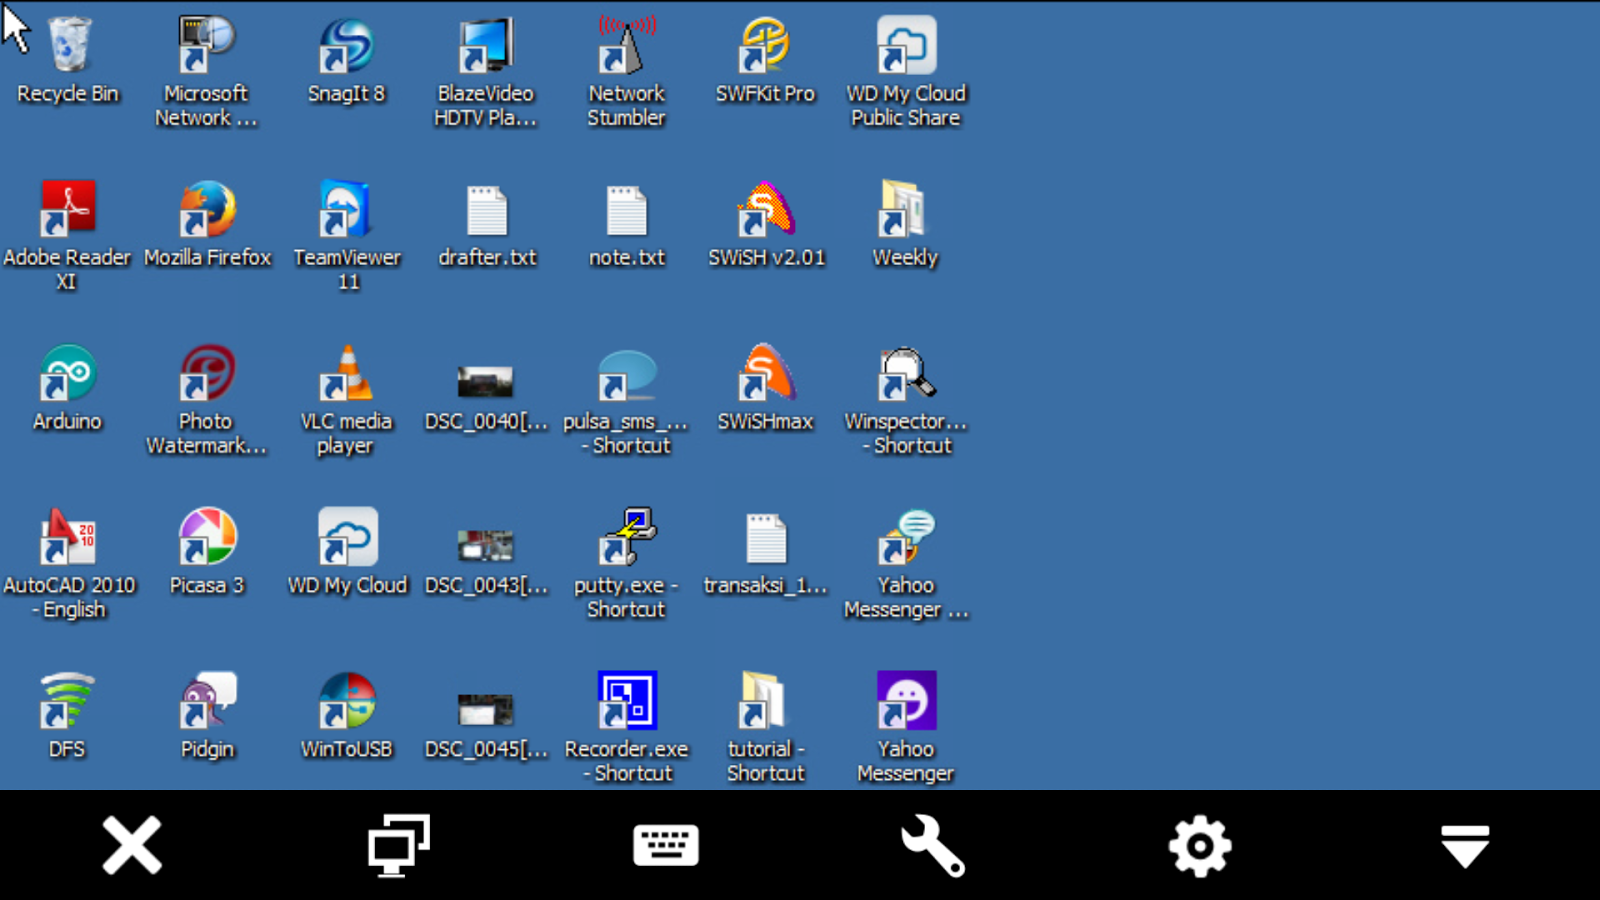Select TeamViewer 11 desktop icon

(x=346, y=210)
